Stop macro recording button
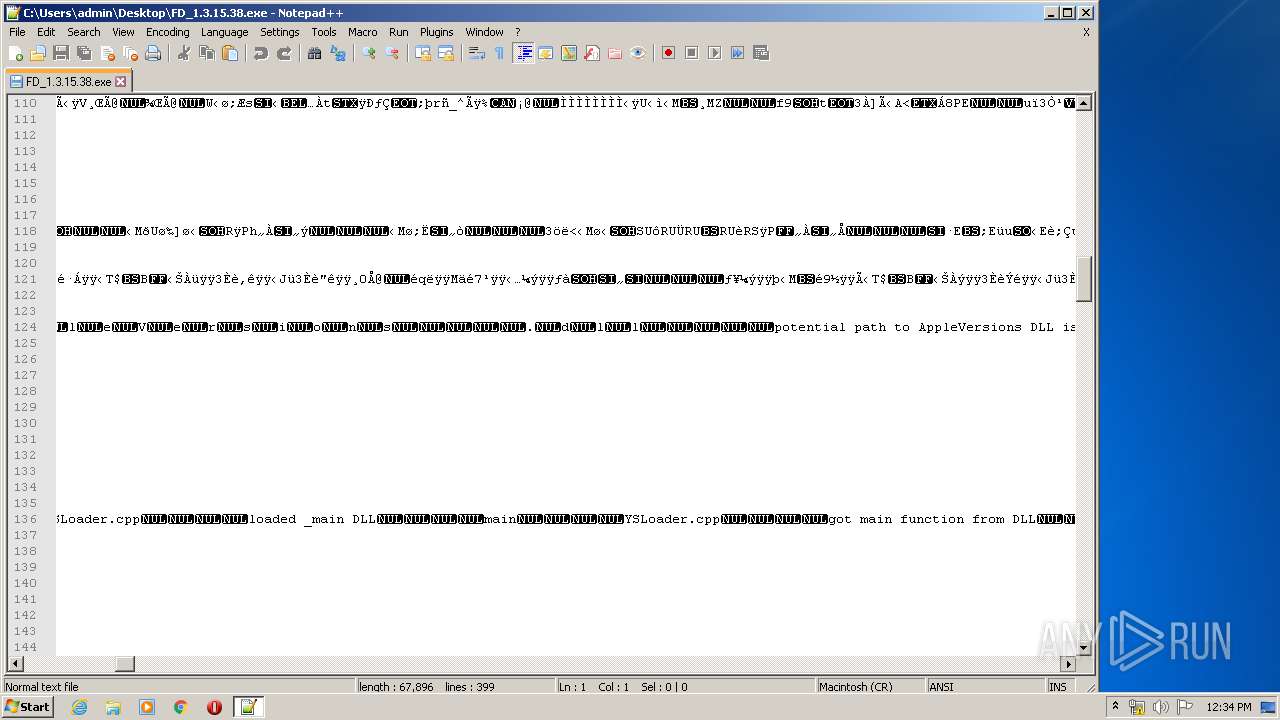1280x720 pixels. [x=691, y=53]
